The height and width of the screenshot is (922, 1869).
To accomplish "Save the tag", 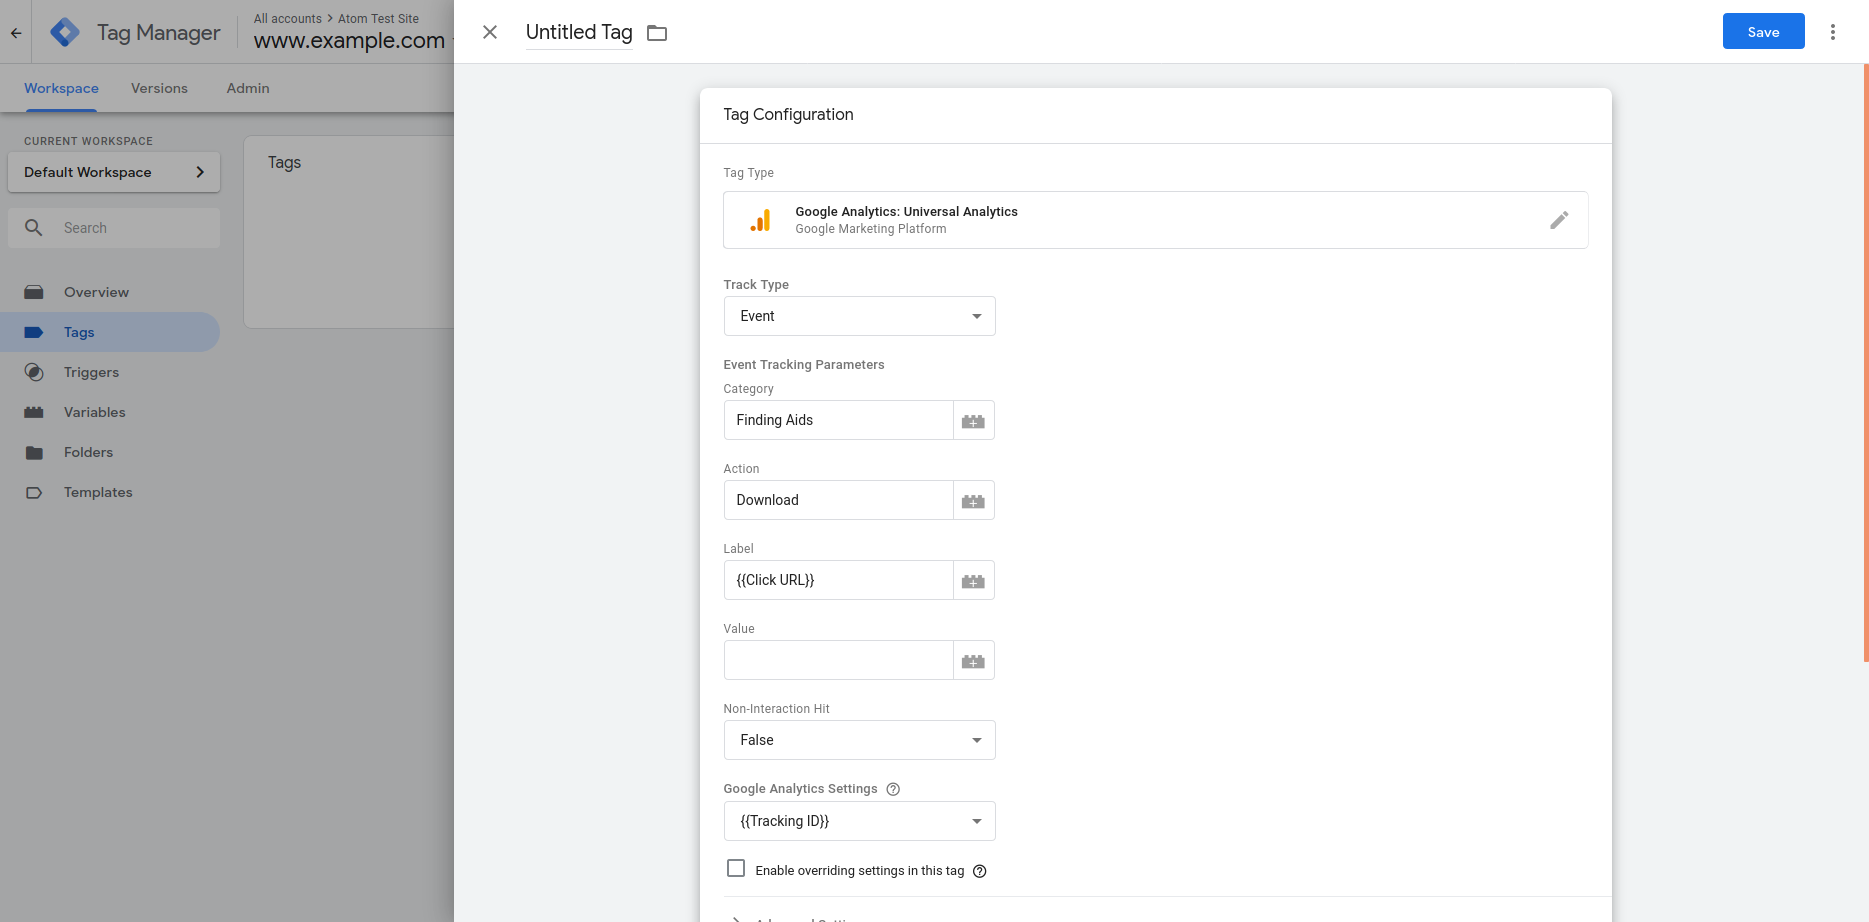I will point(1763,32).
